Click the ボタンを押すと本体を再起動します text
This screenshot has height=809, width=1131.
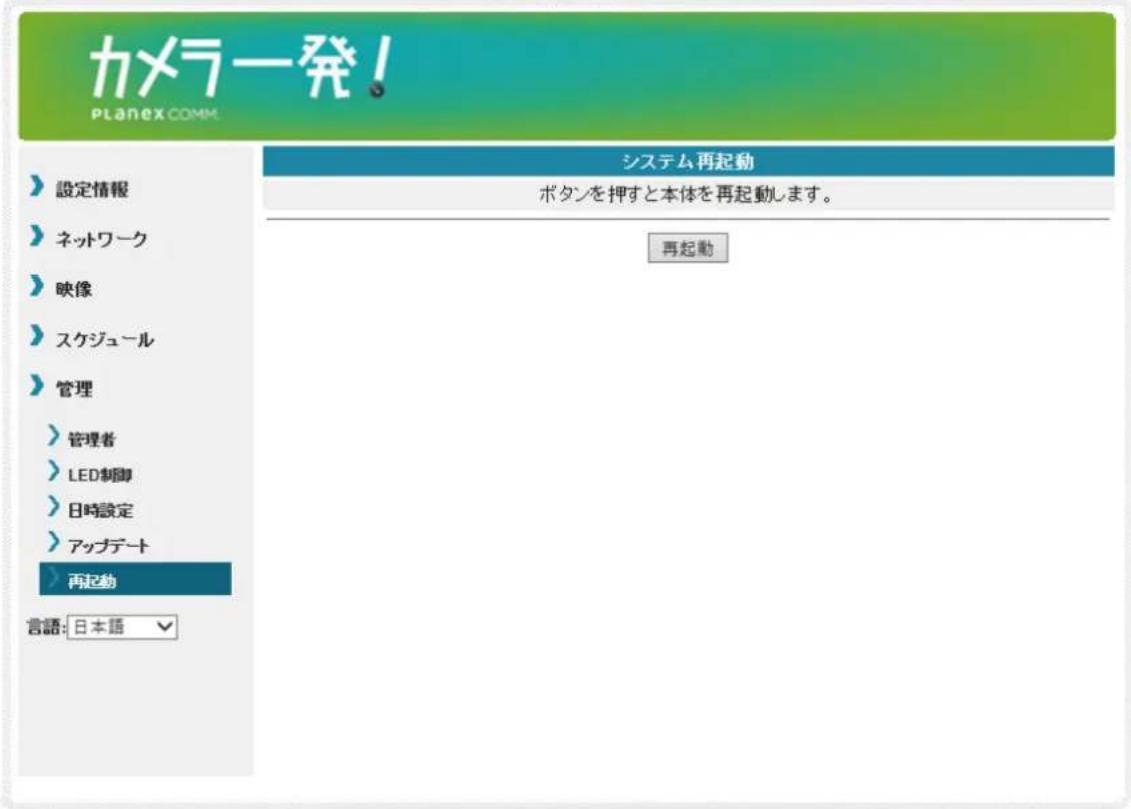[x=686, y=195]
